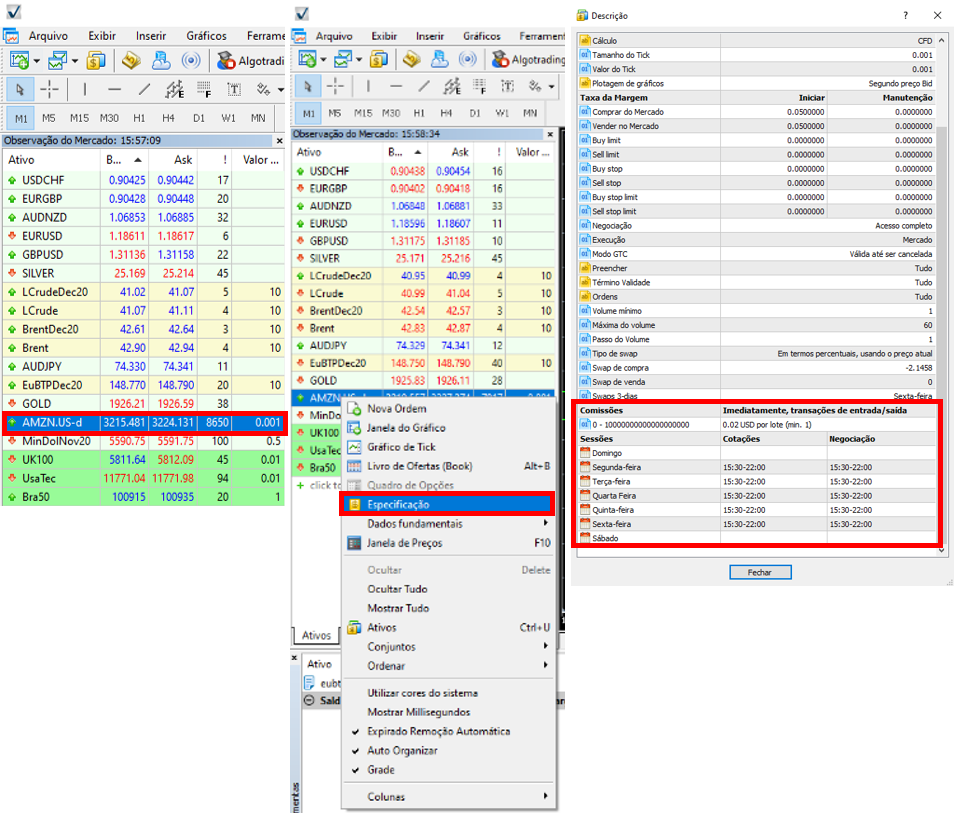Open "Livro de Ofertas (Book)" entry
Screen dimensions: 959x822
[x=448, y=466]
